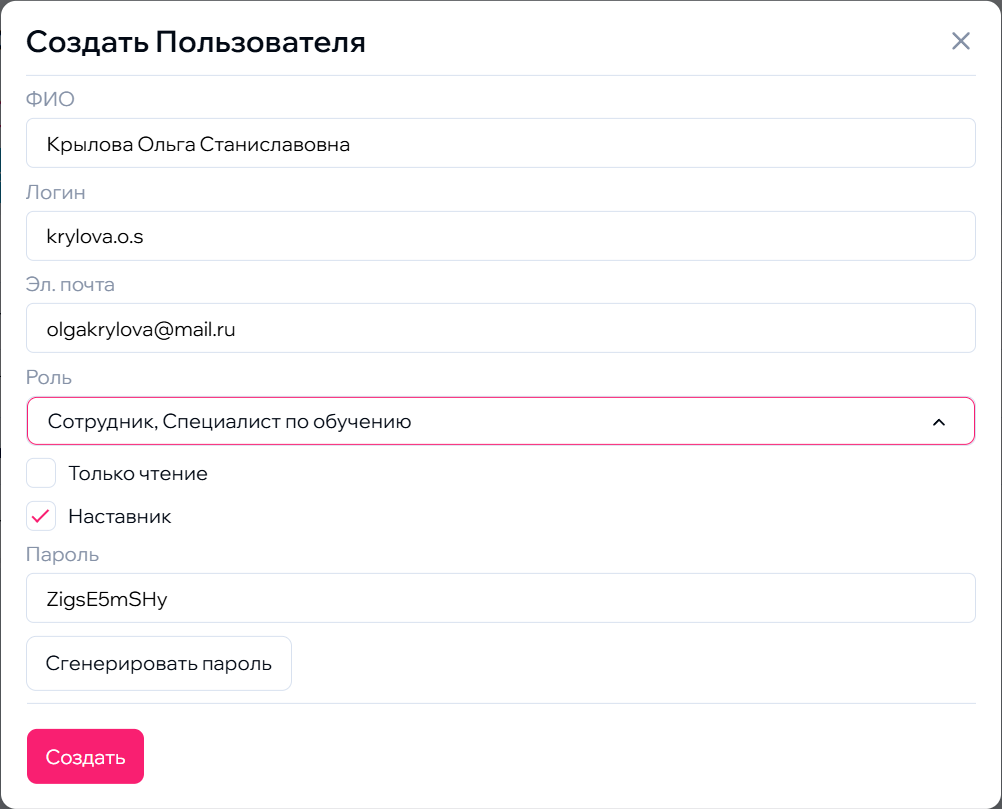
Task: Click the Только чтение label text
Action: [138, 473]
